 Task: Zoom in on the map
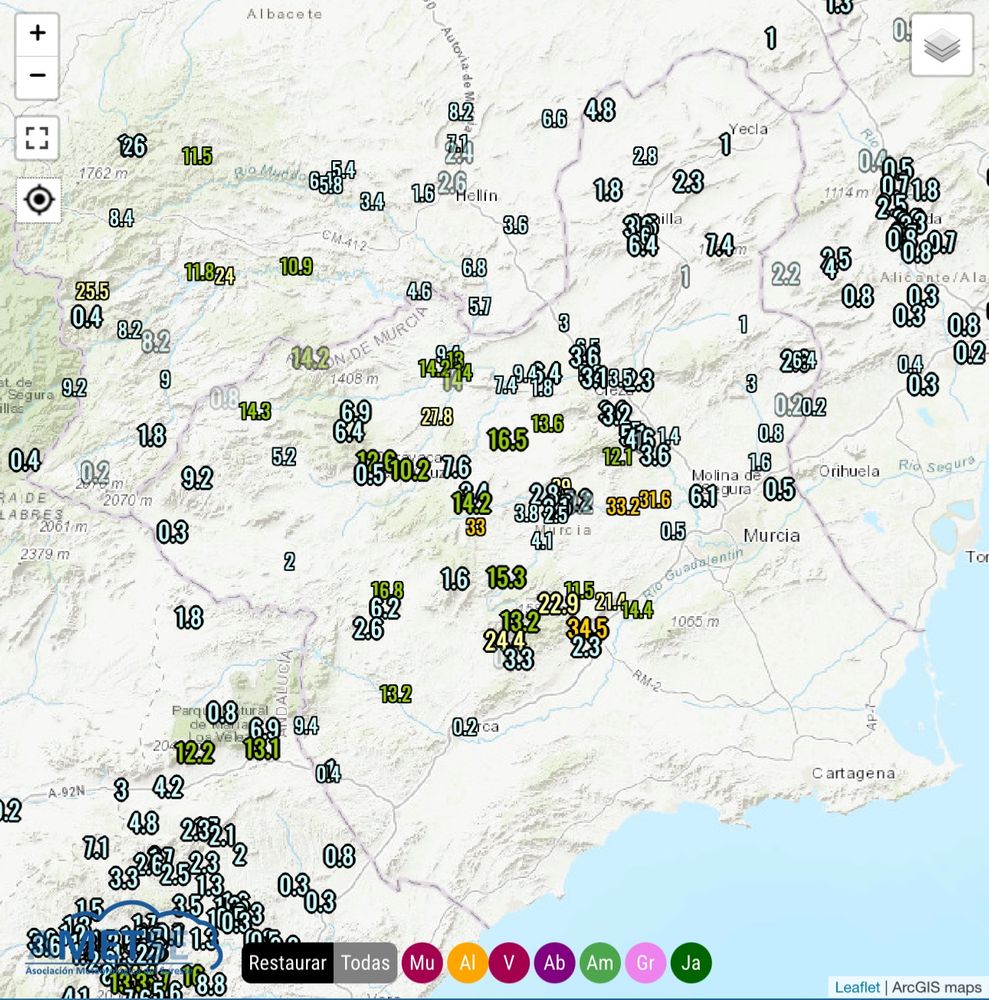point(37,33)
